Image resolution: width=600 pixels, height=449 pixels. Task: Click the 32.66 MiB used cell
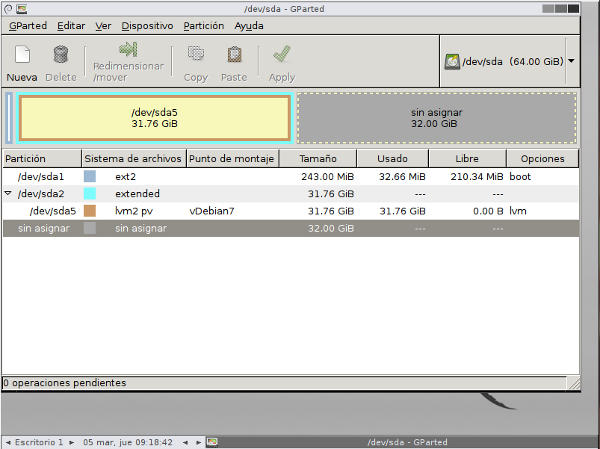tap(402, 177)
